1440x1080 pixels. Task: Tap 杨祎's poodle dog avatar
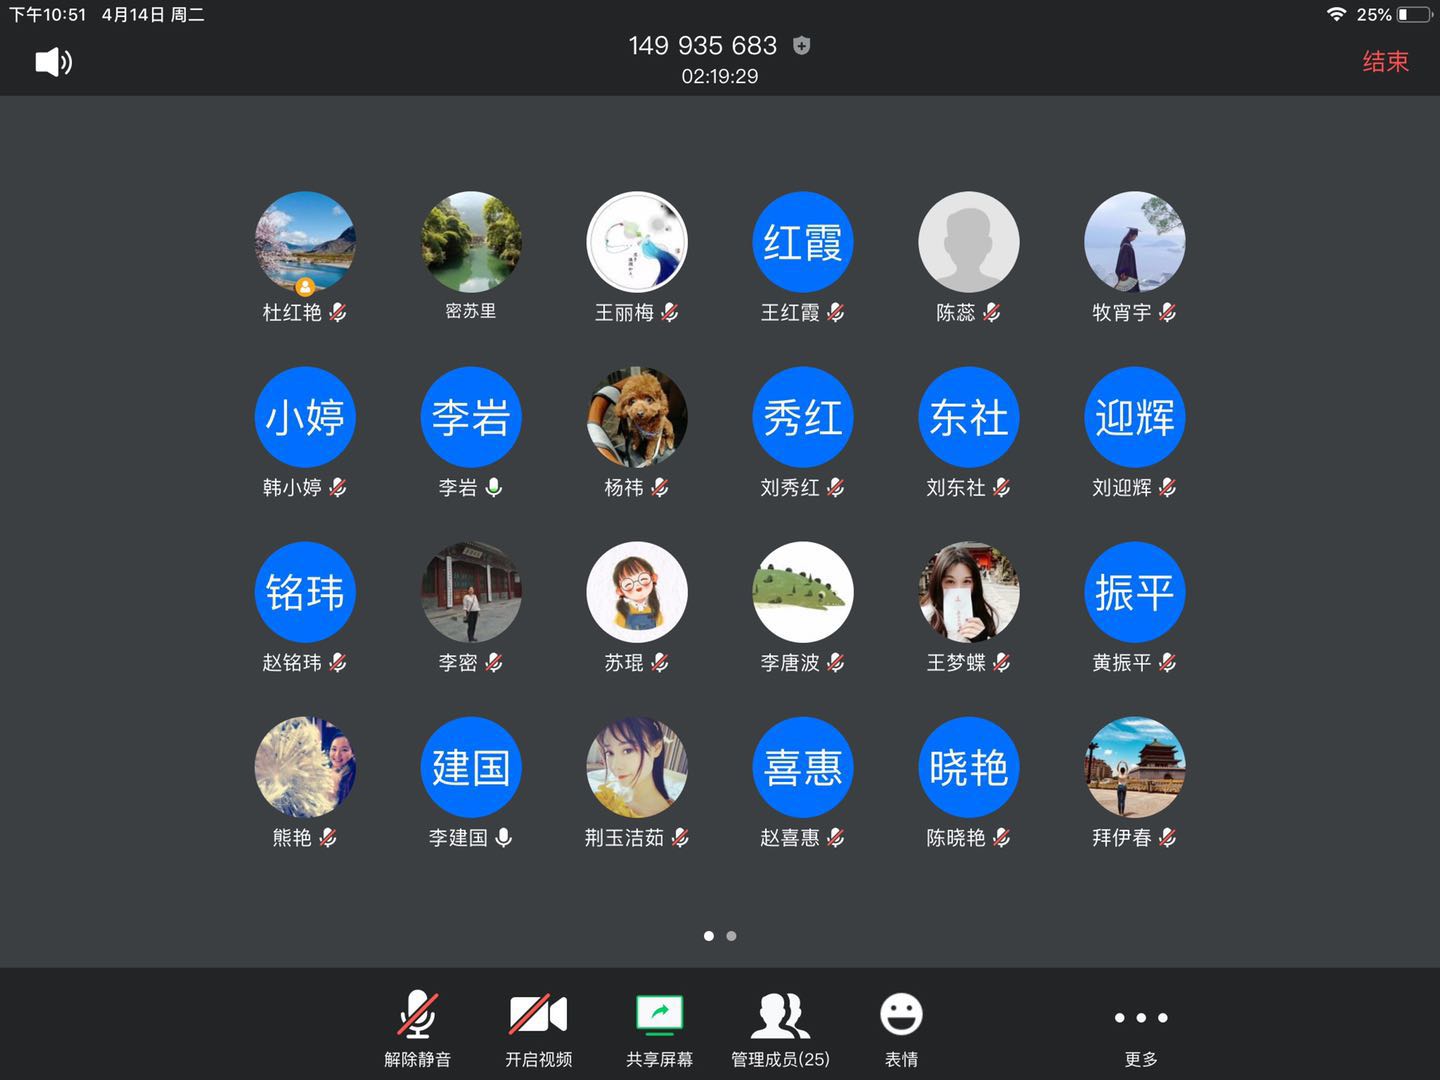[x=636, y=417]
